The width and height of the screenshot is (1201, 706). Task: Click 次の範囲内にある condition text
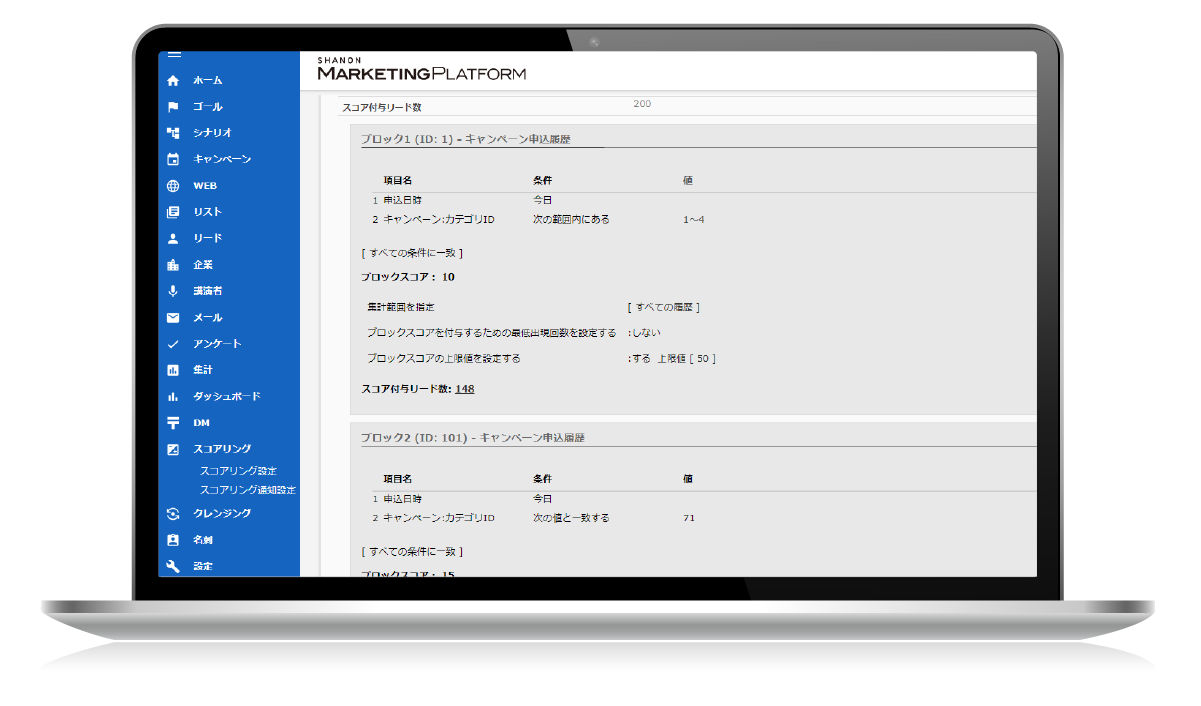click(571, 219)
